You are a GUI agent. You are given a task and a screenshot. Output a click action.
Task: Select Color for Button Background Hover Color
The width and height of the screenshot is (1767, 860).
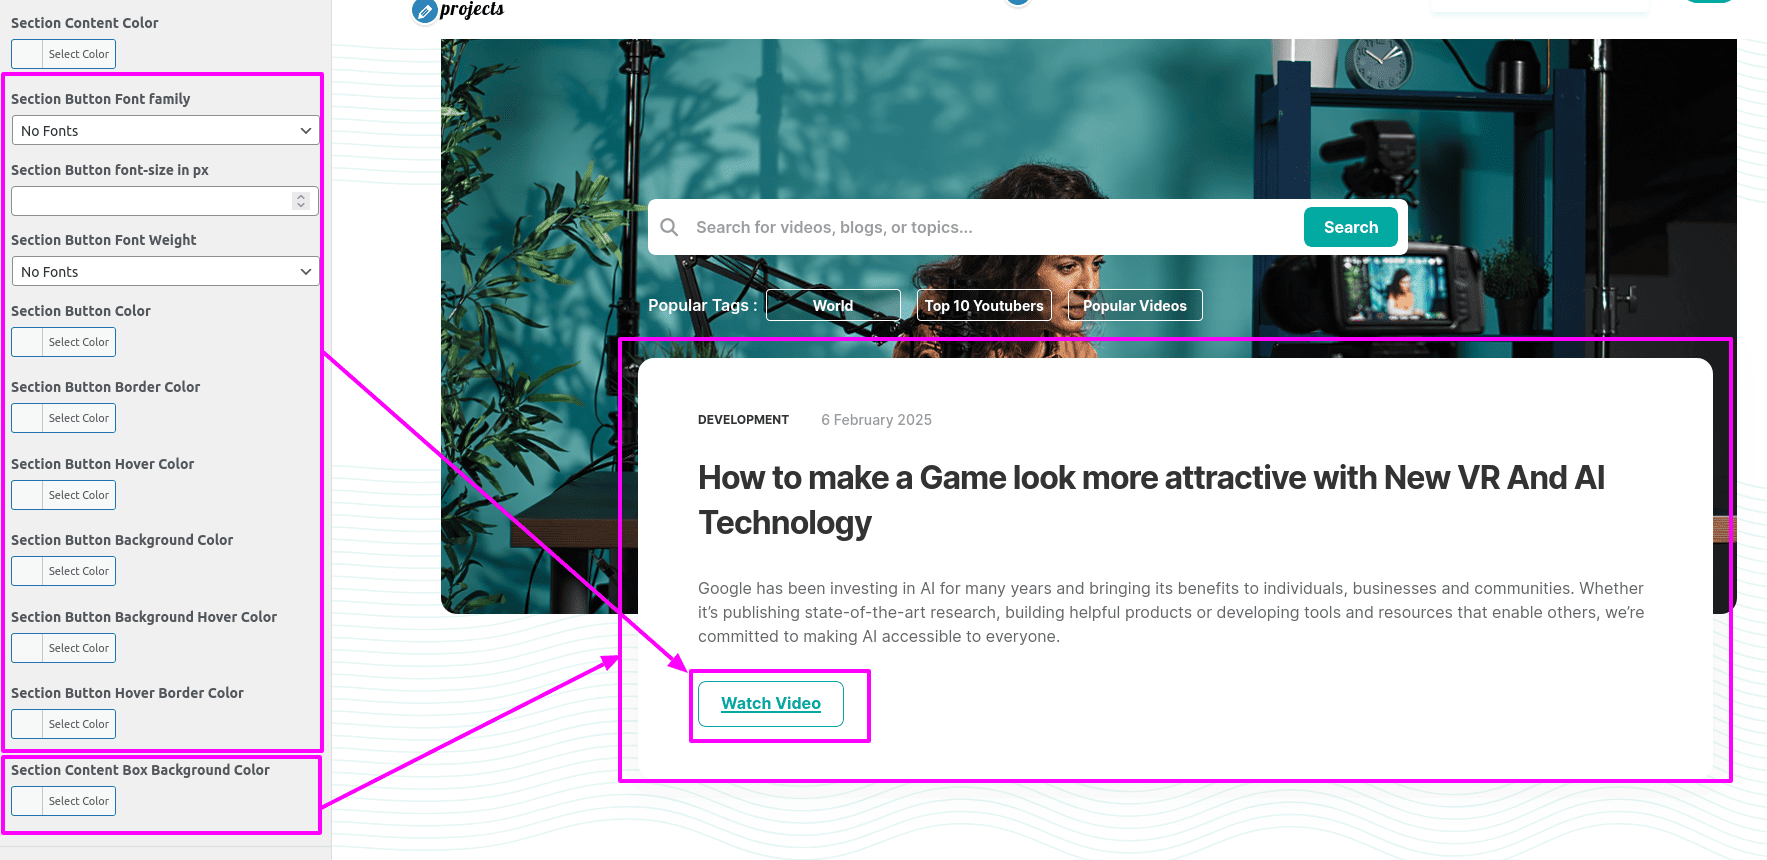click(x=63, y=648)
